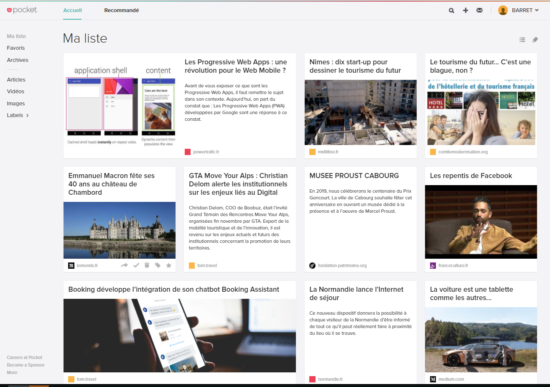Image resolution: width=550 pixels, height=387 pixels.
Task: Click the midilibre.fr source text
Action: (328, 152)
